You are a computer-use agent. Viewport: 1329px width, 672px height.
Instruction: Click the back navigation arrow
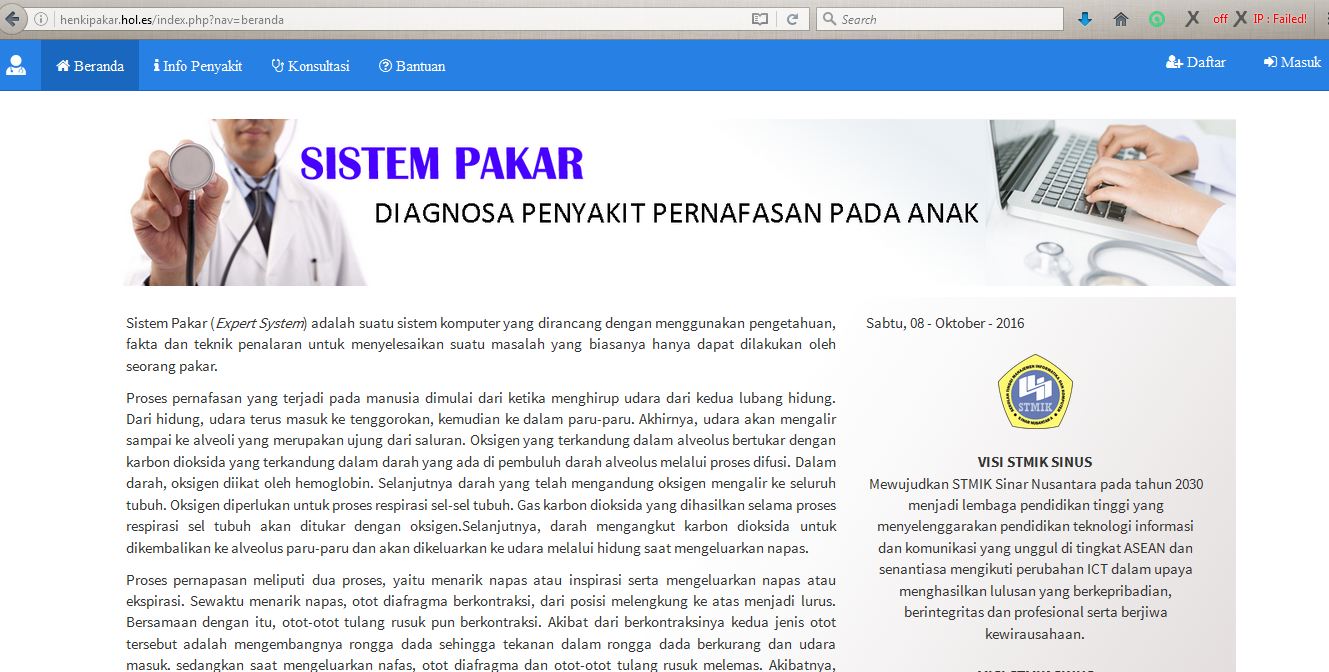pos(12,17)
